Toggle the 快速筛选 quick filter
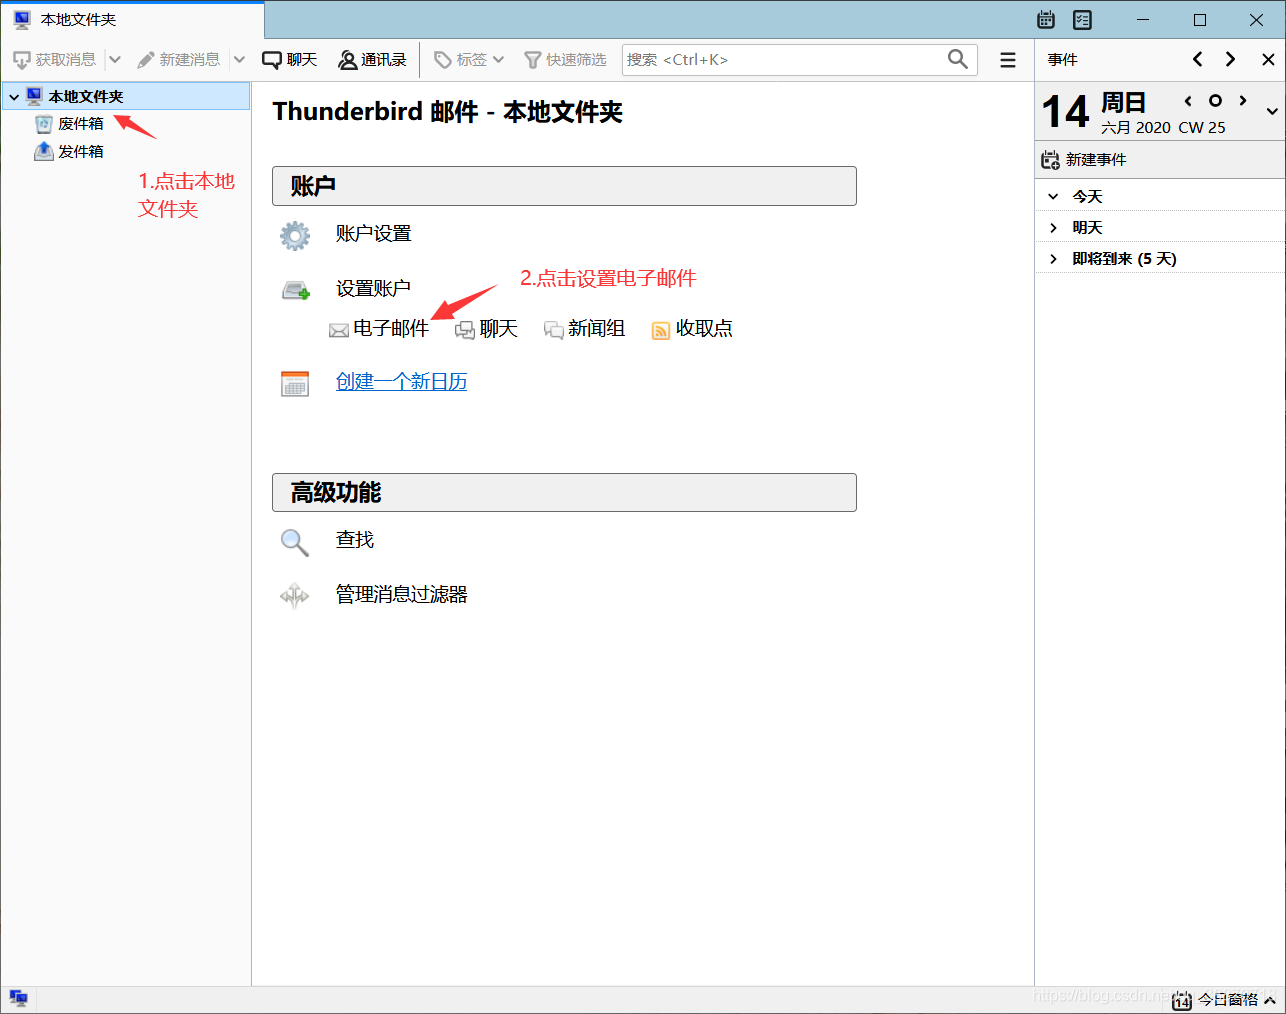This screenshot has width=1286, height=1014. coord(566,60)
